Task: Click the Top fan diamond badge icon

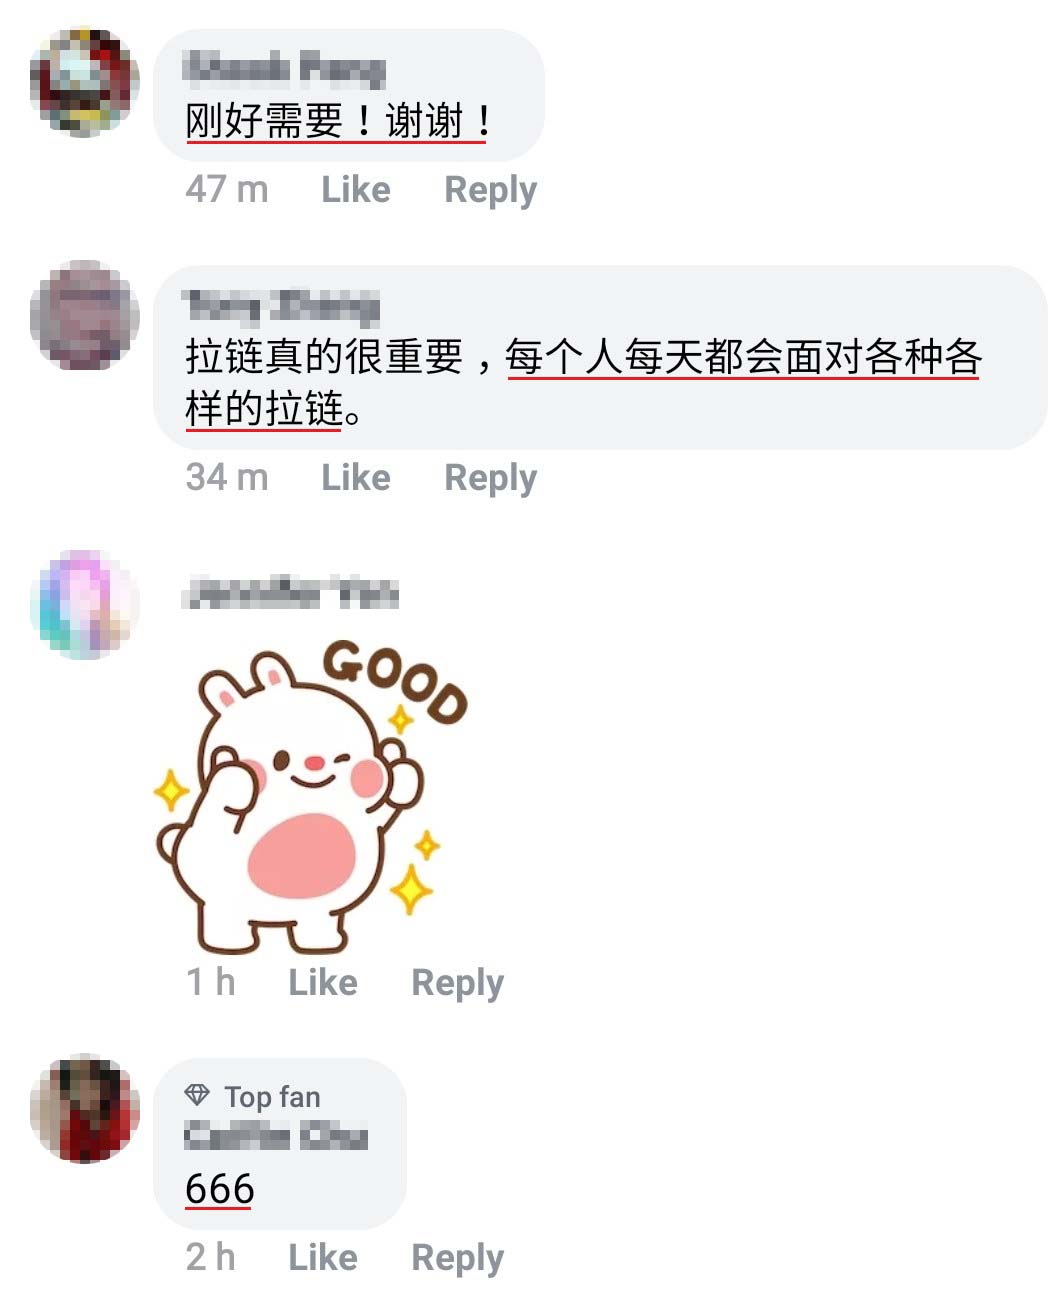Action: 197,1096
